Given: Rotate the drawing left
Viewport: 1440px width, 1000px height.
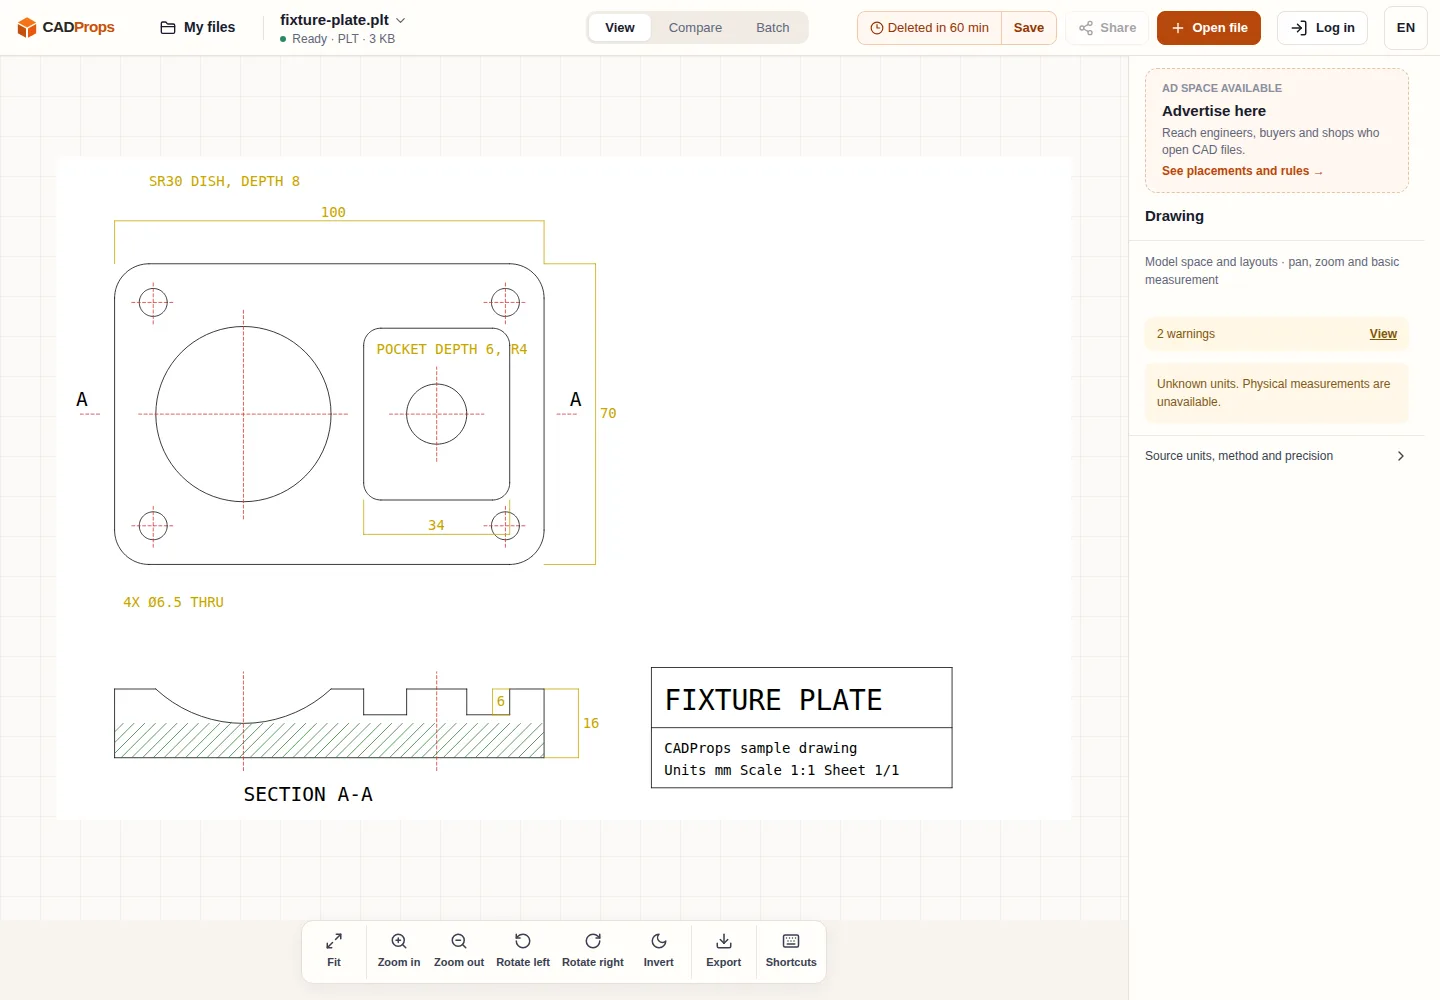Looking at the screenshot, I should coord(523,950).
